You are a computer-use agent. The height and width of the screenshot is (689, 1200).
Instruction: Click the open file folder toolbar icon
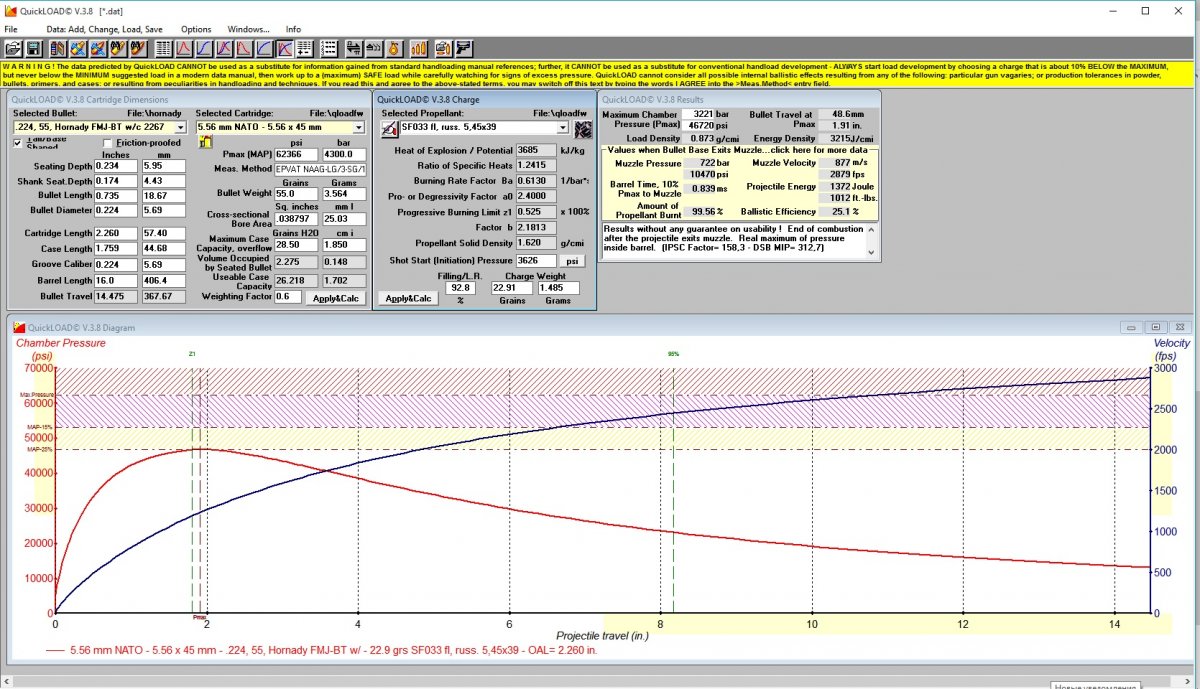(x=13, y=48)
